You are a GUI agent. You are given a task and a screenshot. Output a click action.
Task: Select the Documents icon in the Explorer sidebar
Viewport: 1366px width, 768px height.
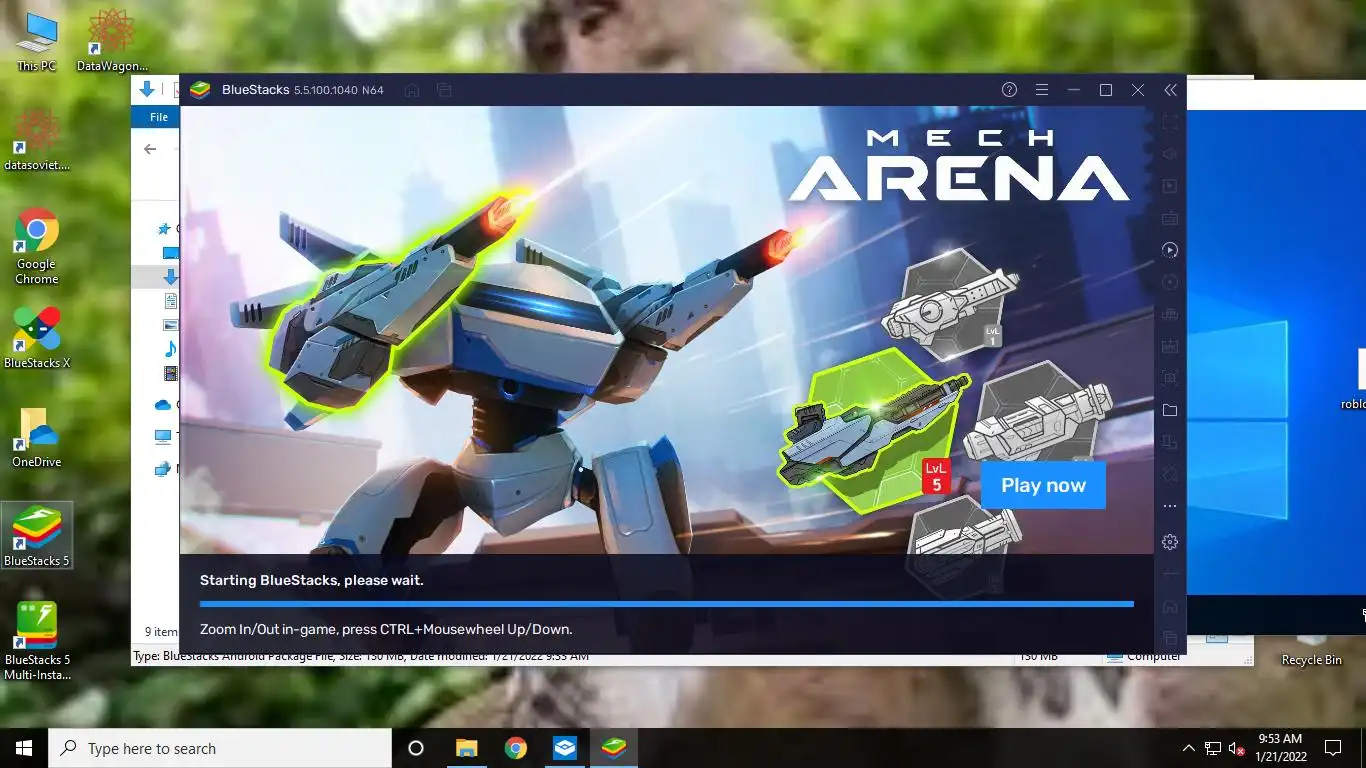171,301
